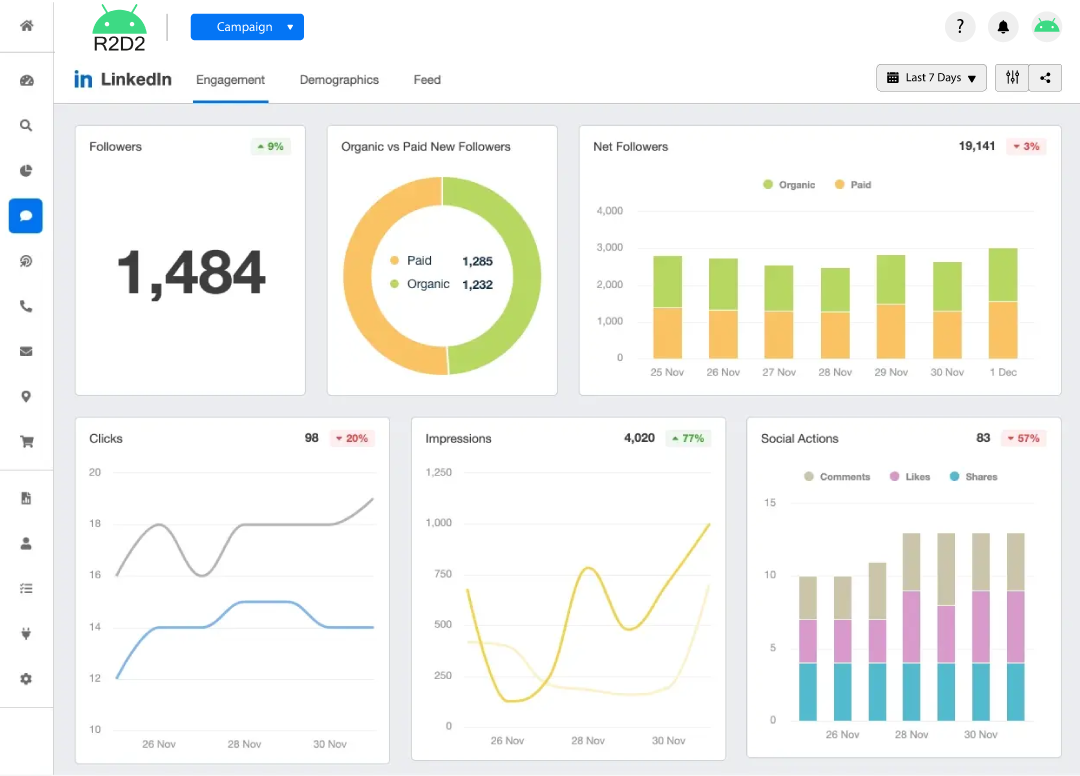Hide the Likes series in Social Actions
This screenshot has height=776, width=1080.
[x=909, y=477]
